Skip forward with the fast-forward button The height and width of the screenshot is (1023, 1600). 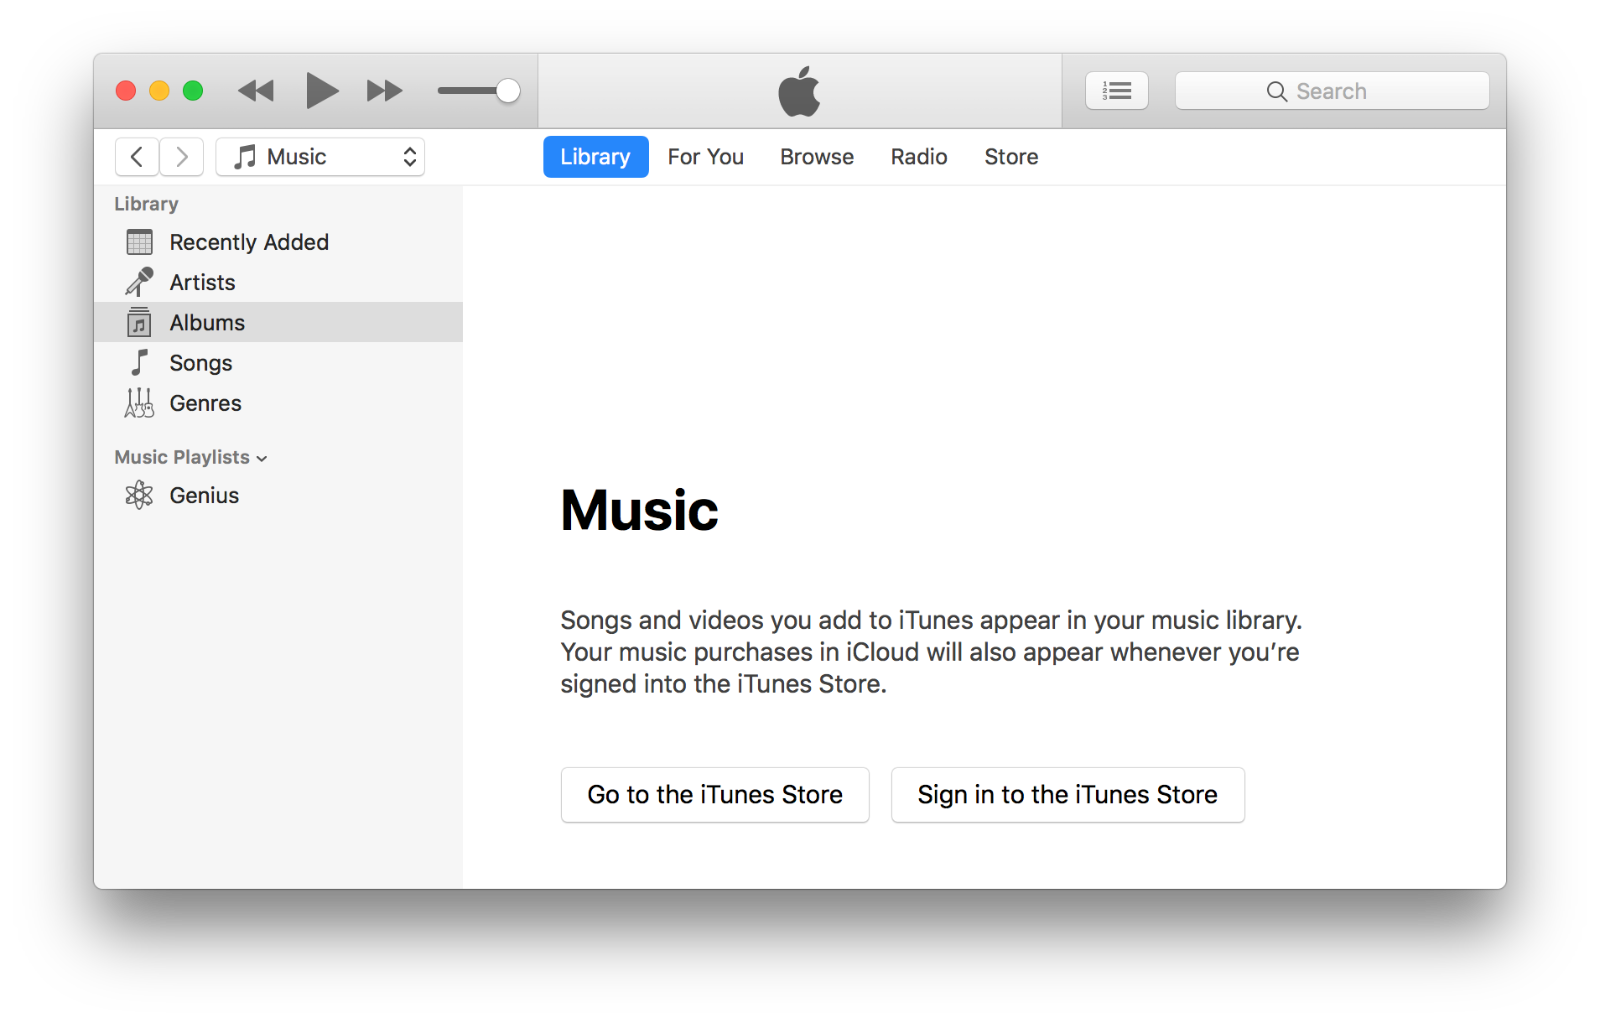coord(384,91)
